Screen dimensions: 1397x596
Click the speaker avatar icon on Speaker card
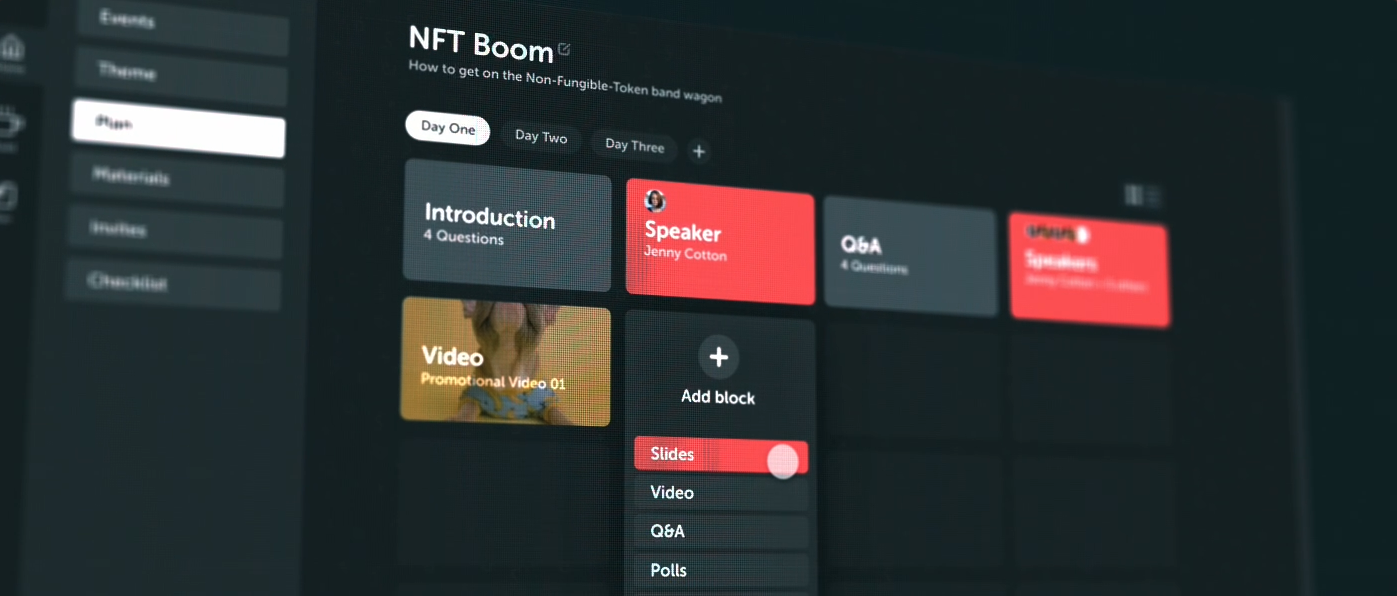655,201
